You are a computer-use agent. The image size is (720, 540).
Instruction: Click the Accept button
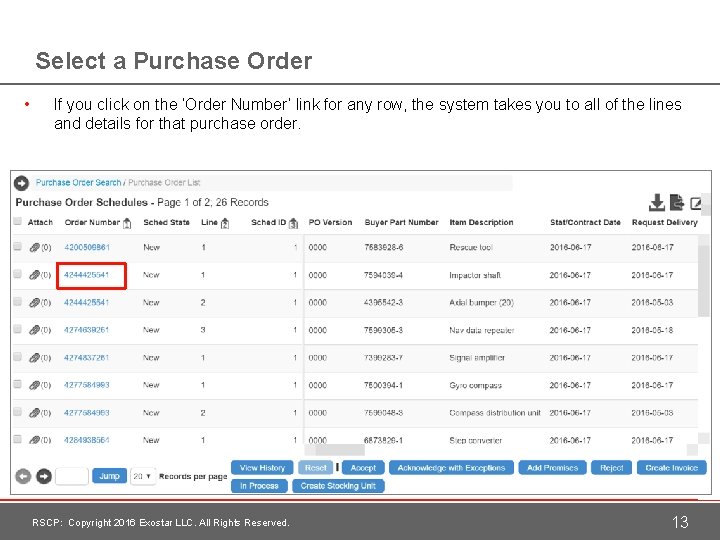pos(363,468)
